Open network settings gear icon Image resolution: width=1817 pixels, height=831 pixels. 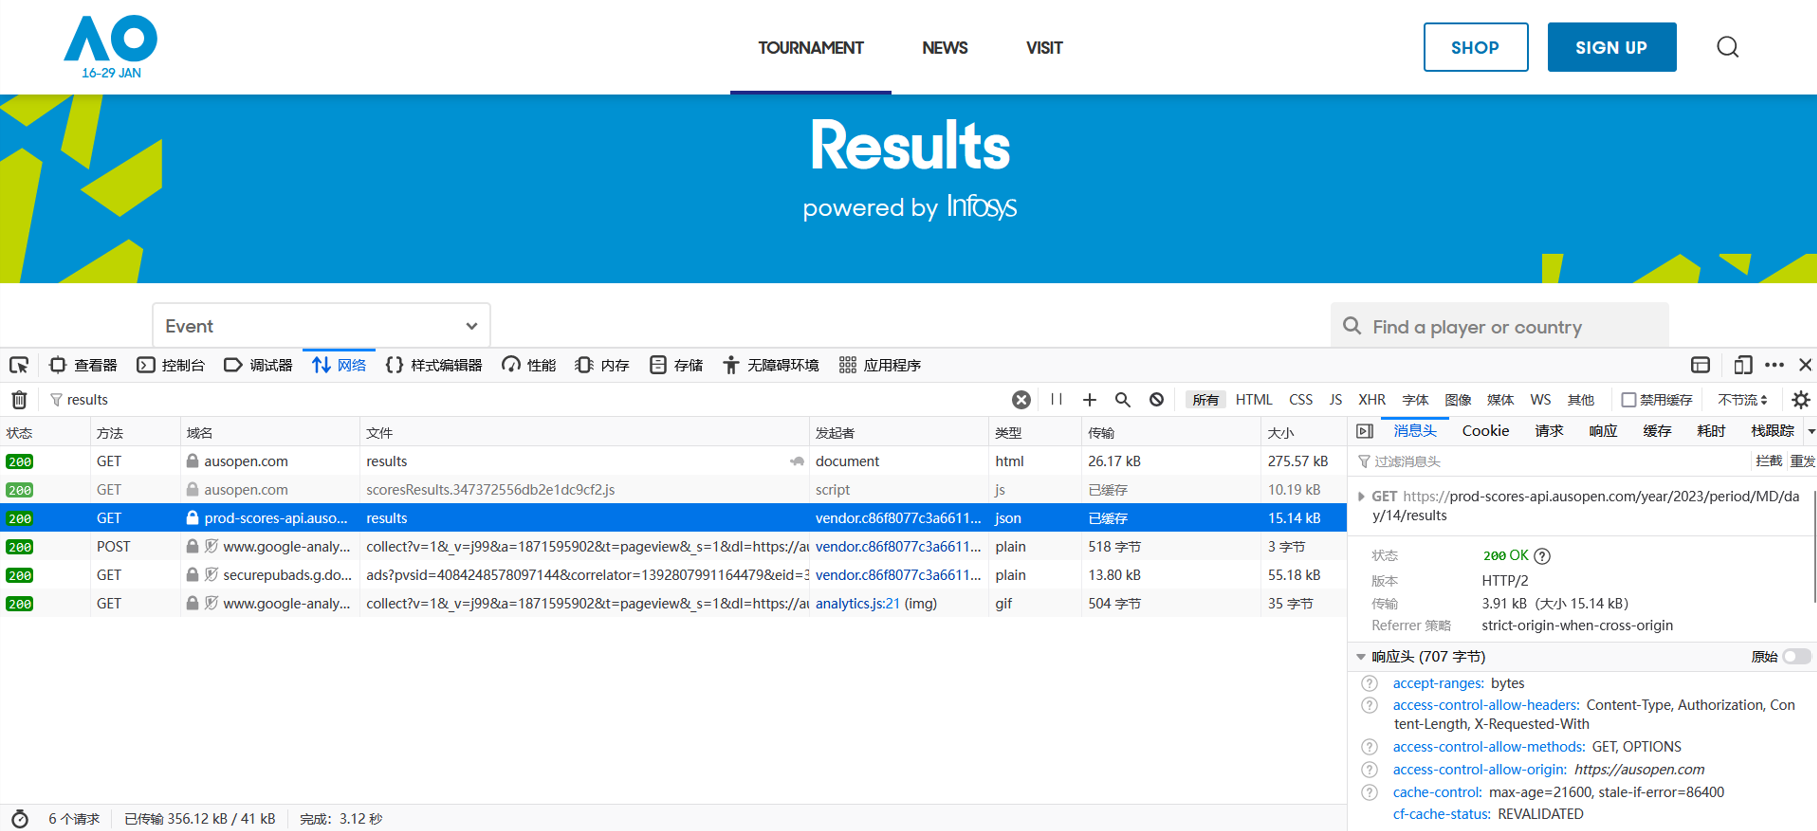pos(1801,400)
